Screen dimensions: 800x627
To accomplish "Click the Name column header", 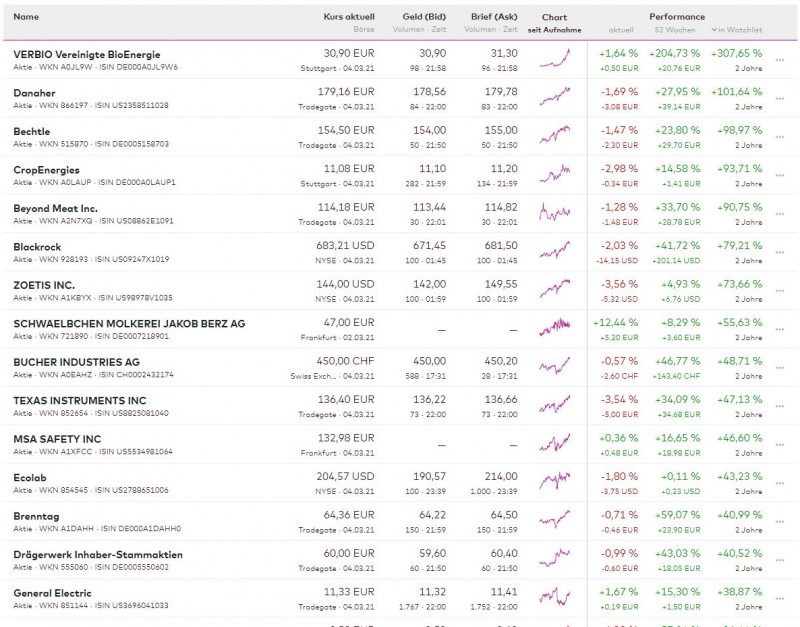I will pyautogui.click(x=25, y=17).
